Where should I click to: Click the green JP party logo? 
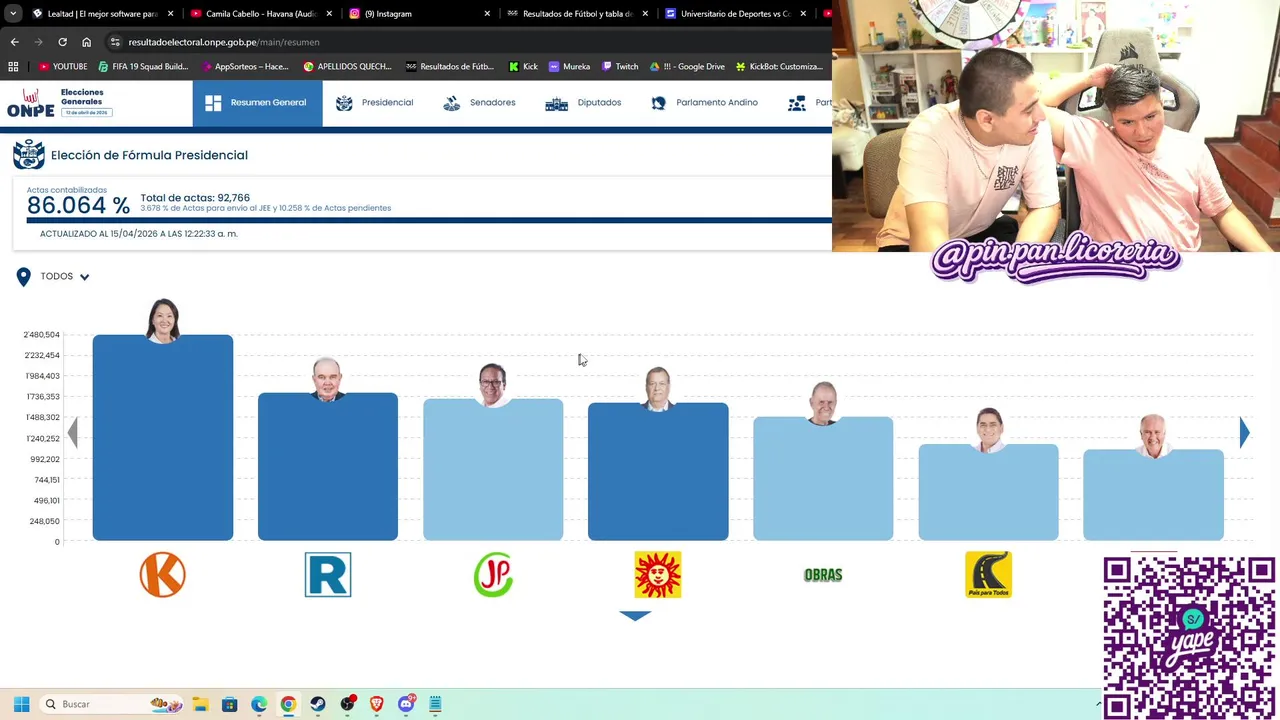[493, 575]
